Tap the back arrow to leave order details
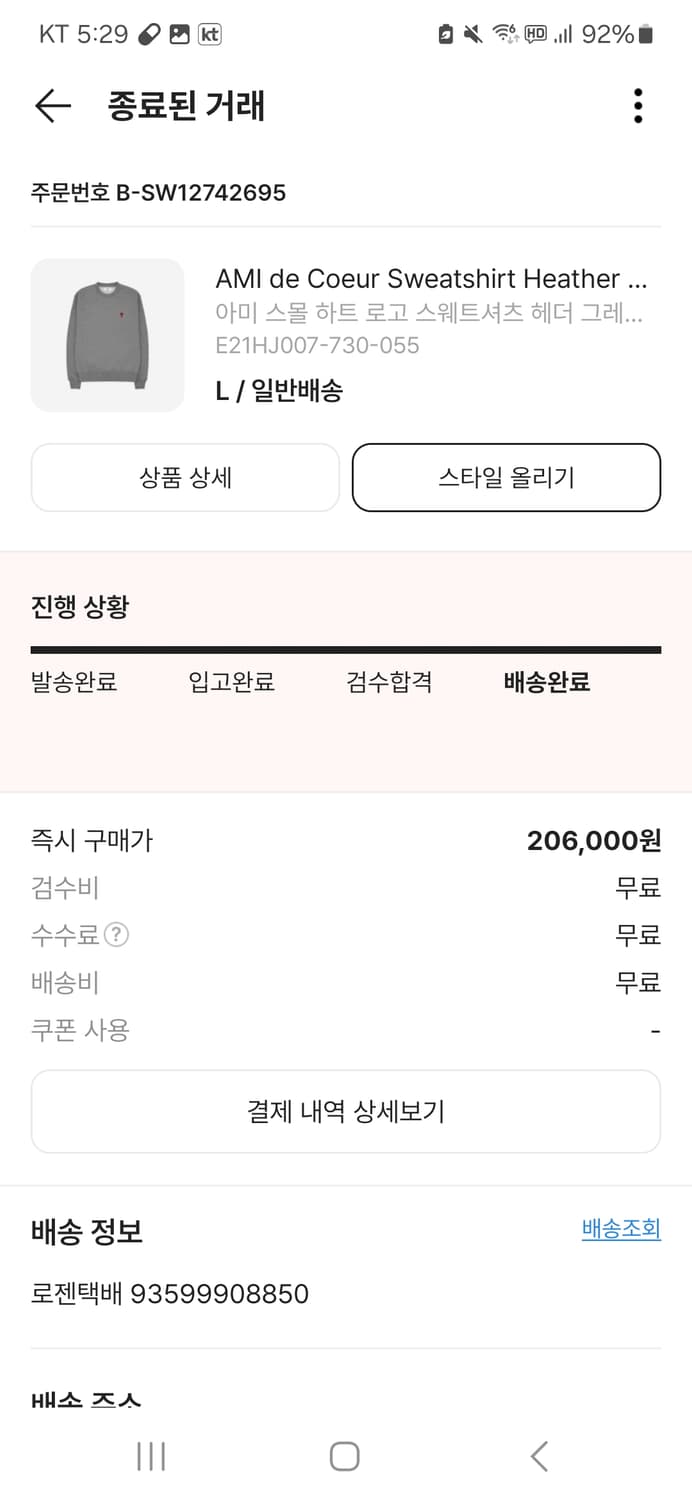 [52, 106]
